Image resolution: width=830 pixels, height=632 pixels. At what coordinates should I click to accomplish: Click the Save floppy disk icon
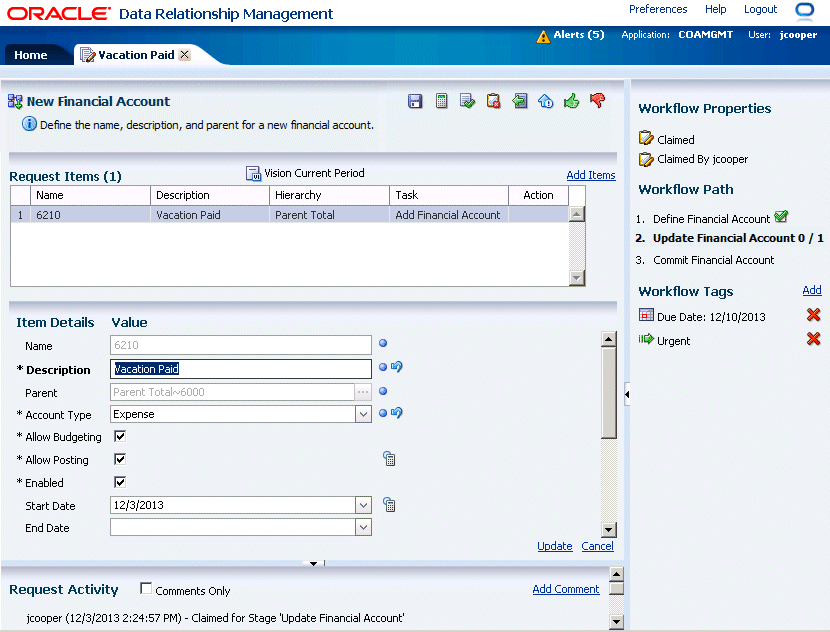pyautogui.click(x=415, y=101)
